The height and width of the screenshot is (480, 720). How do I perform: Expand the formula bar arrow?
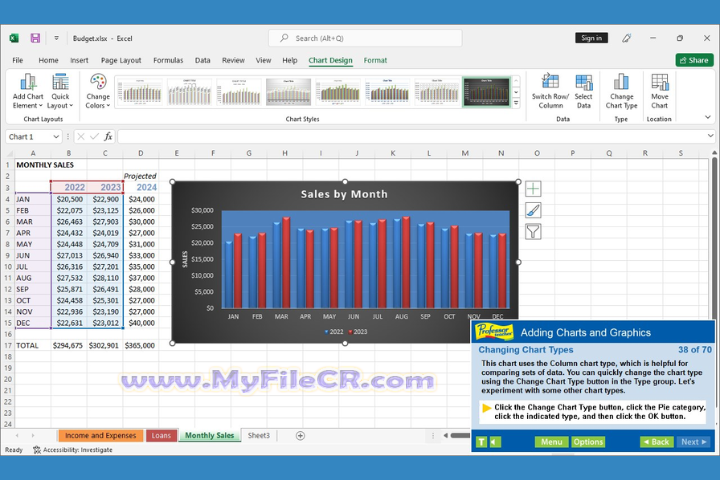click(x=710, y=136)
